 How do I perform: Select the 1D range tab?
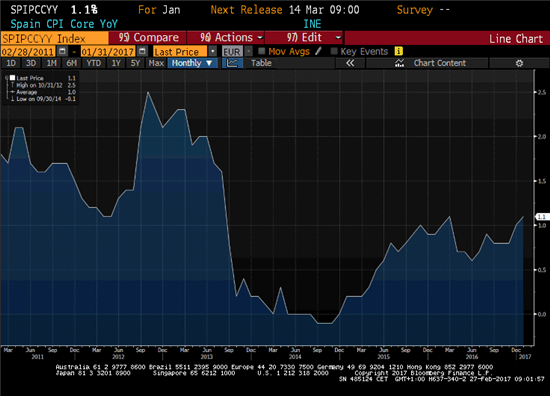[x=11, y=63]
